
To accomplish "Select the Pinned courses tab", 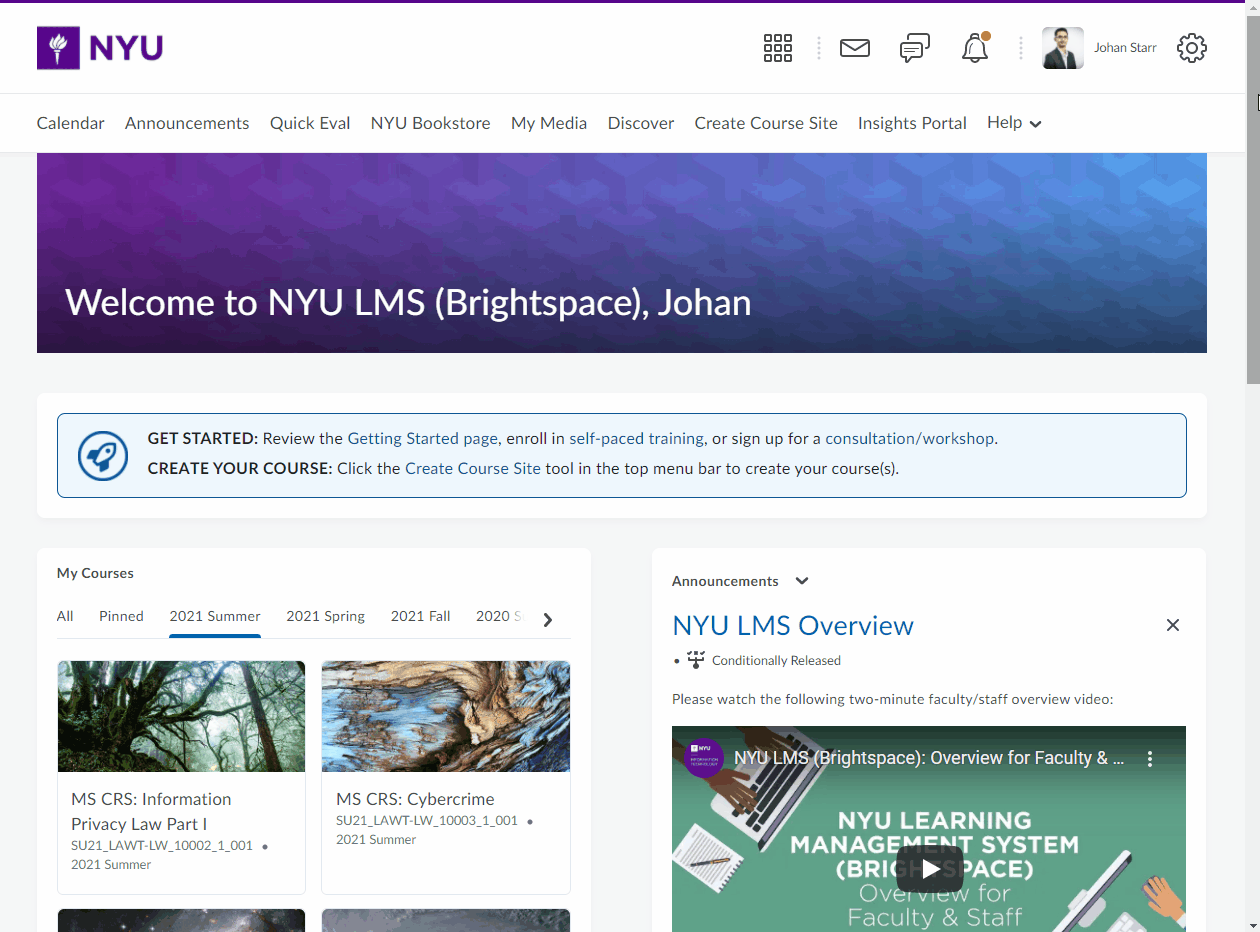I will pyautogui.click(x=121, y=616).
